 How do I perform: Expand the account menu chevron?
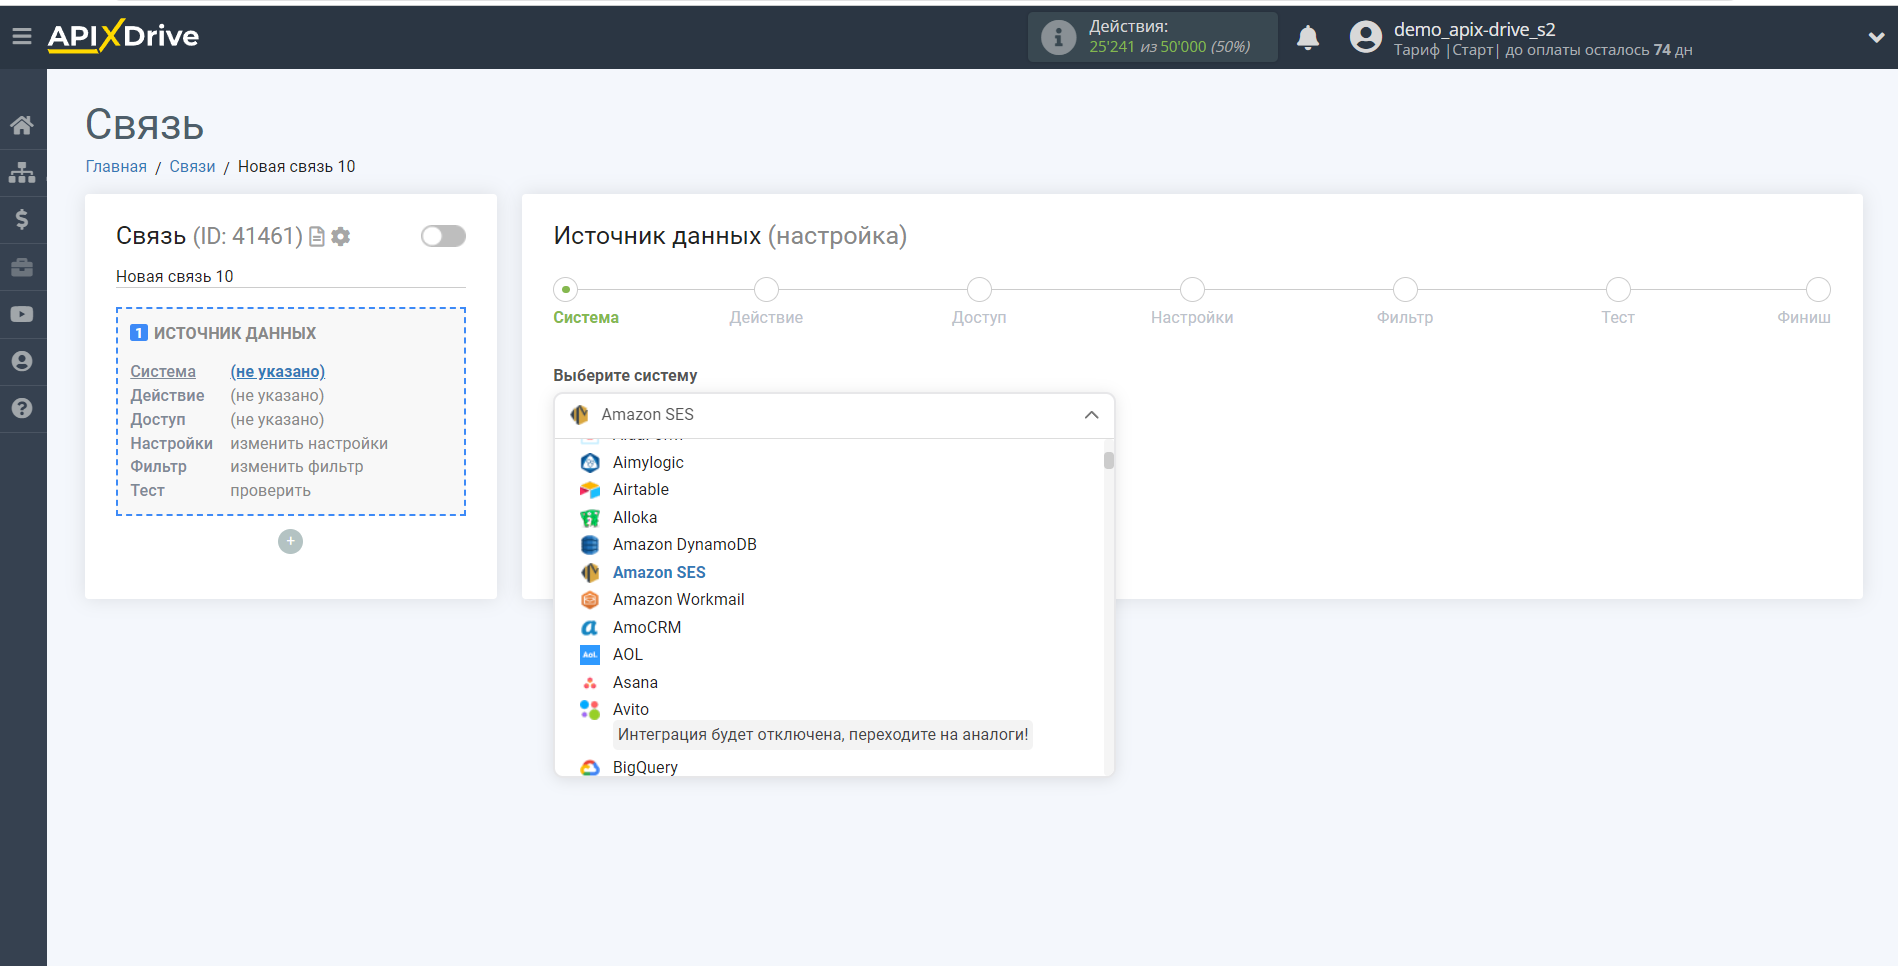click(x=1876, y=38)
